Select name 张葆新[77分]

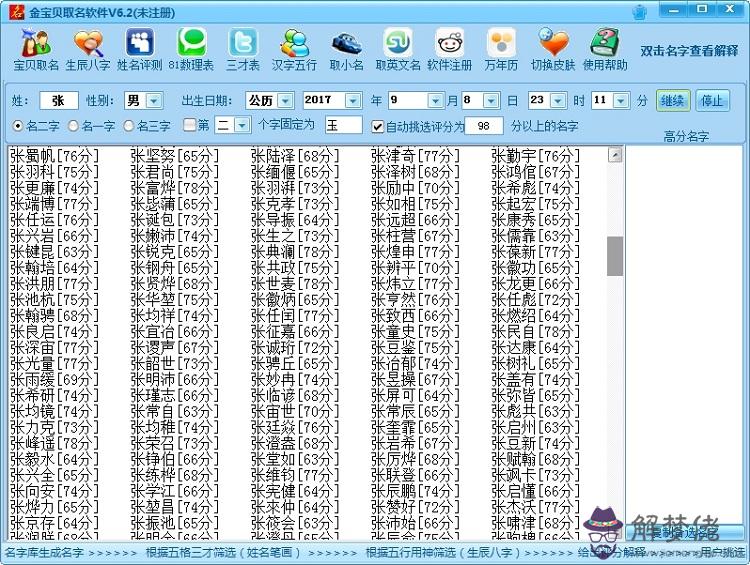point(536,252)
